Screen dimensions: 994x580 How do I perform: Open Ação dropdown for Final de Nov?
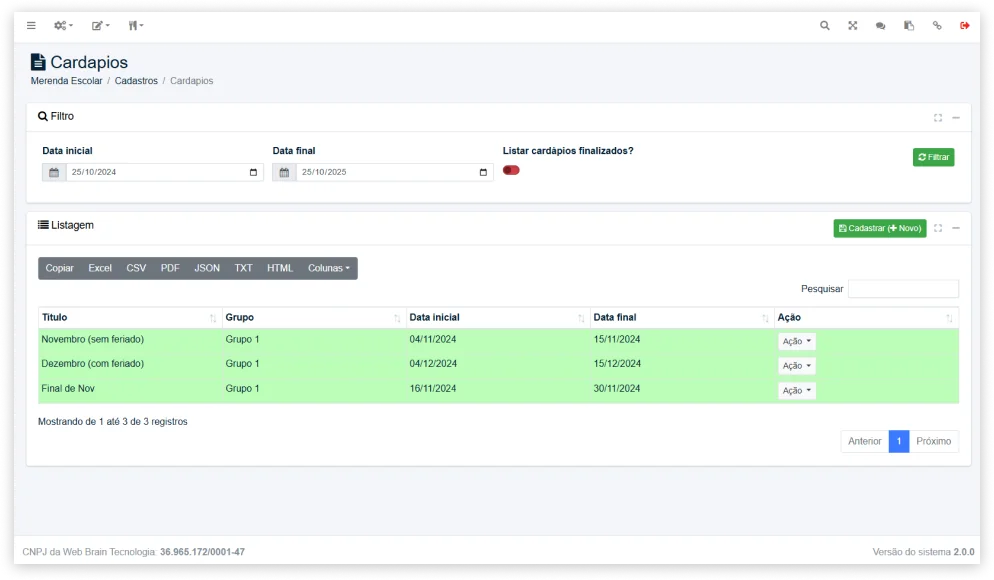(796, 390)
